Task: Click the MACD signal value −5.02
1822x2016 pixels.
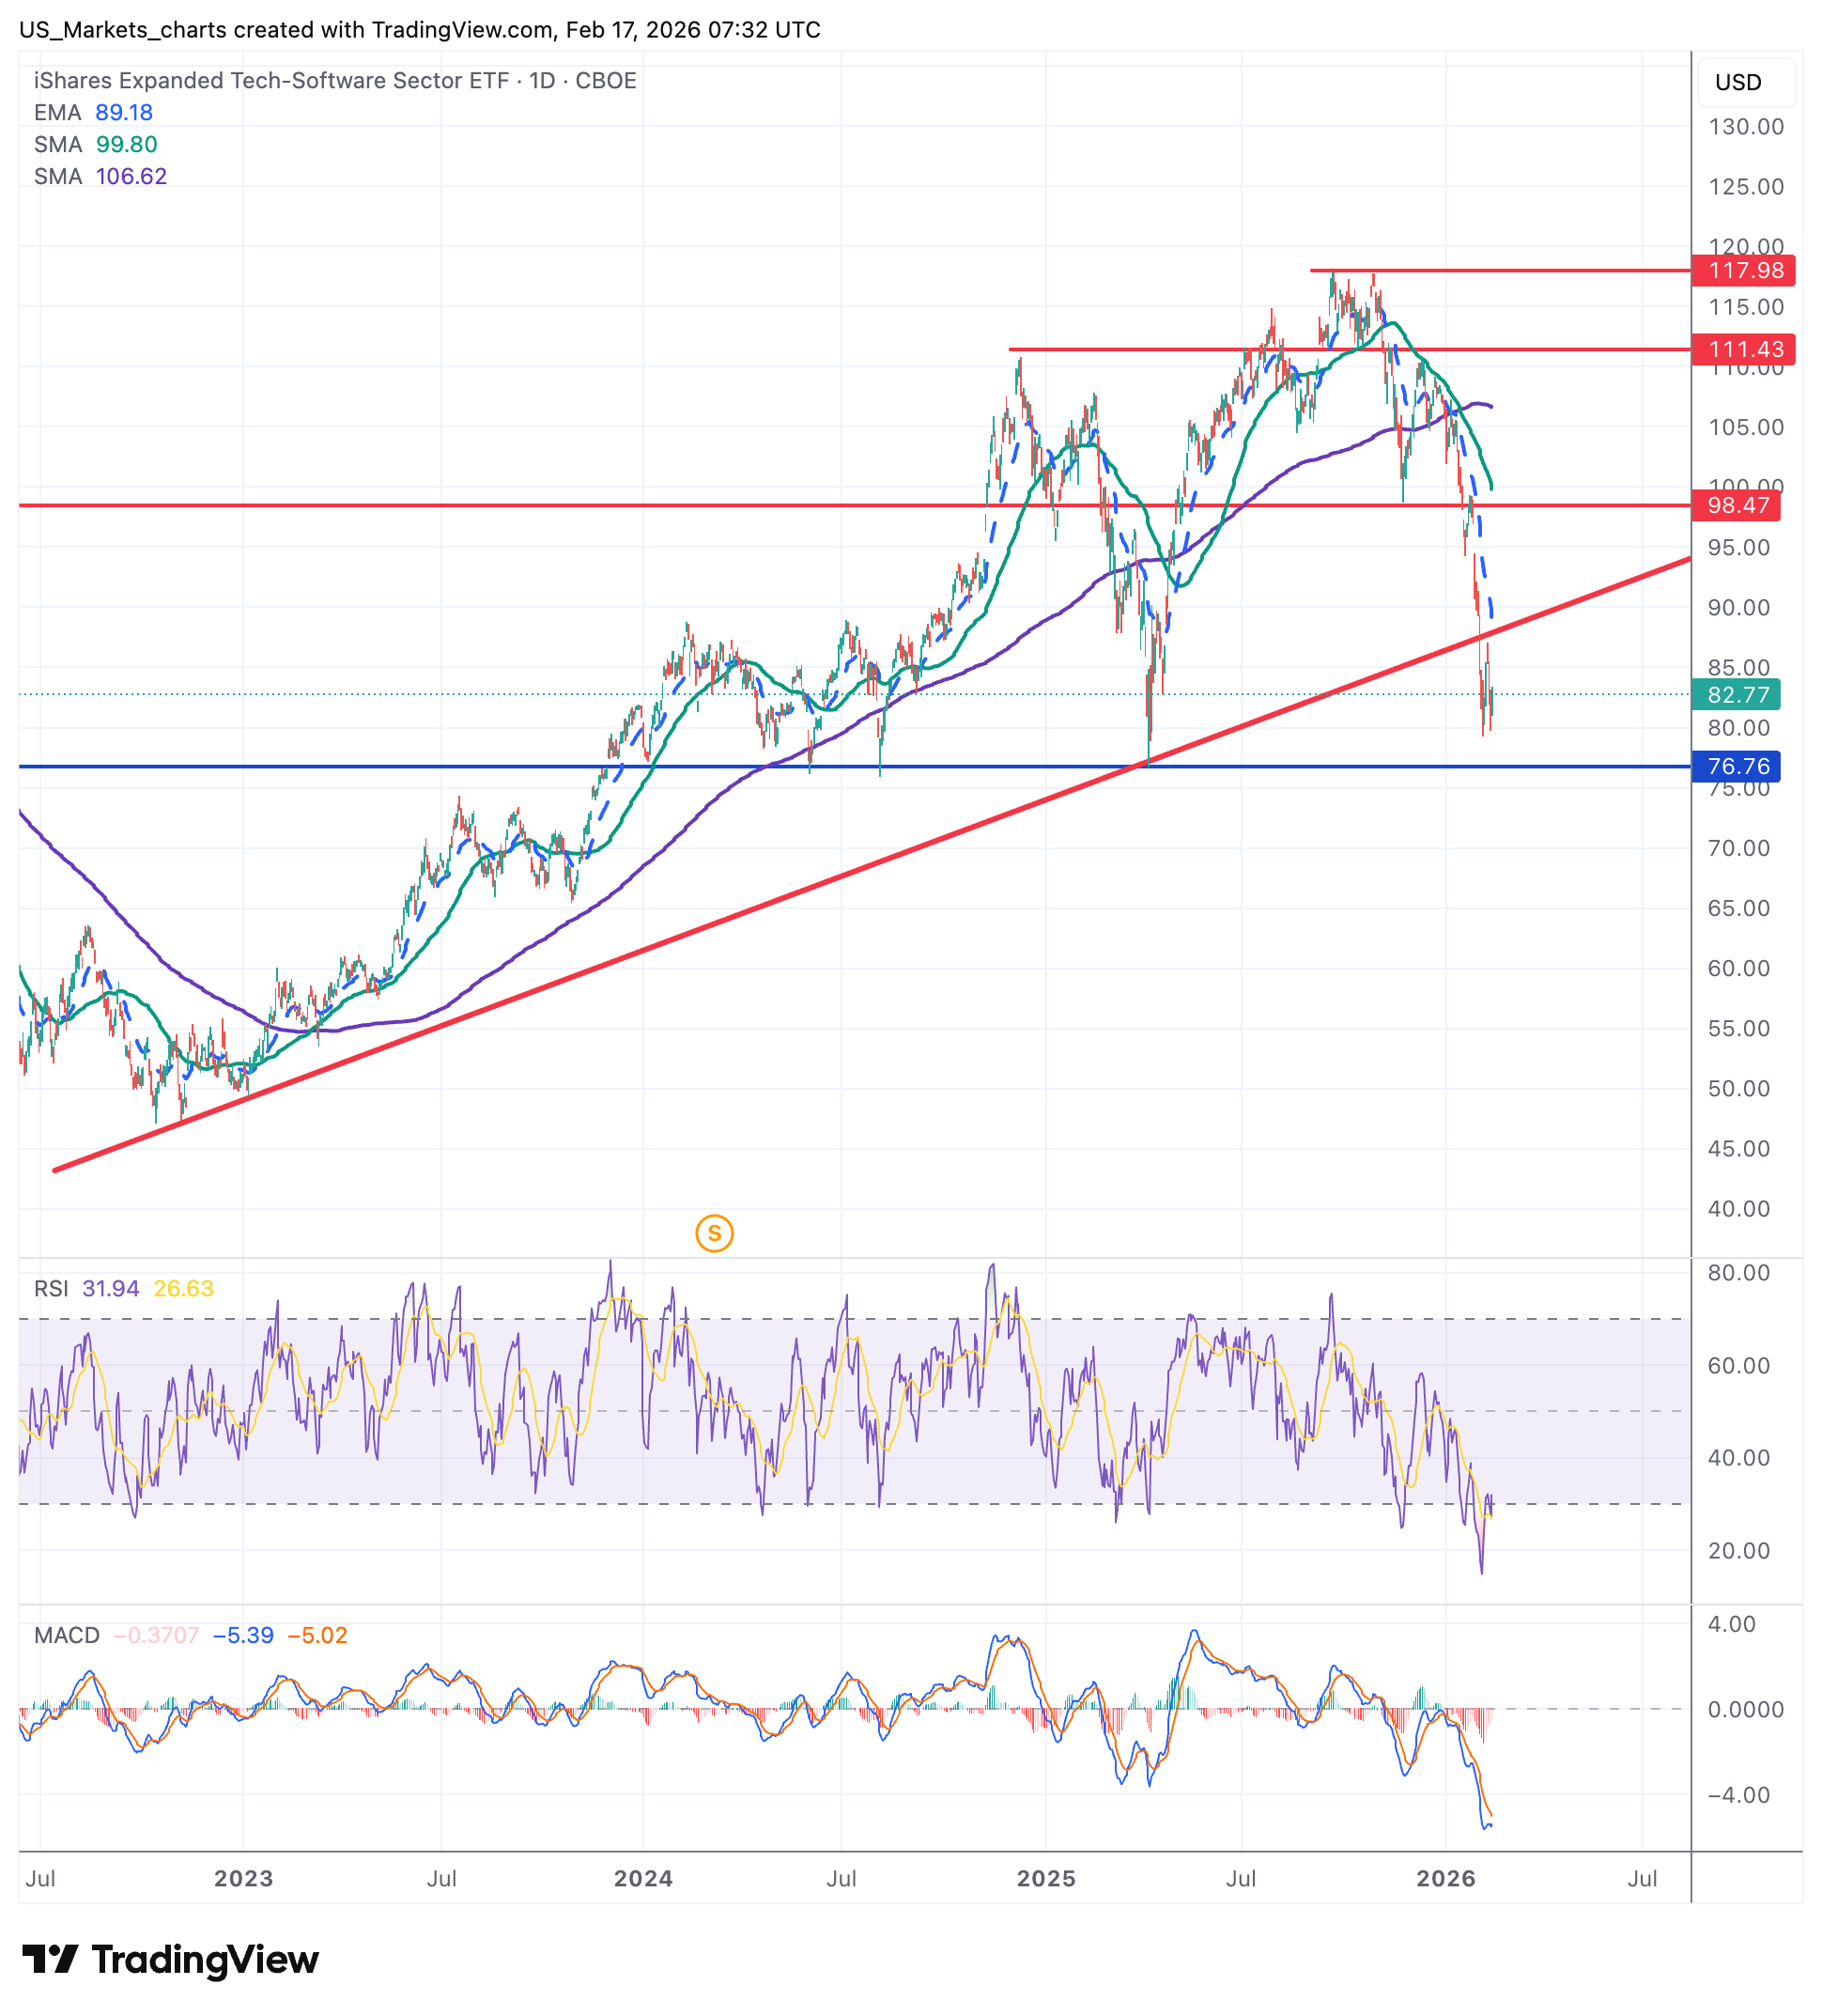Action: click(x=317, y=1635)
